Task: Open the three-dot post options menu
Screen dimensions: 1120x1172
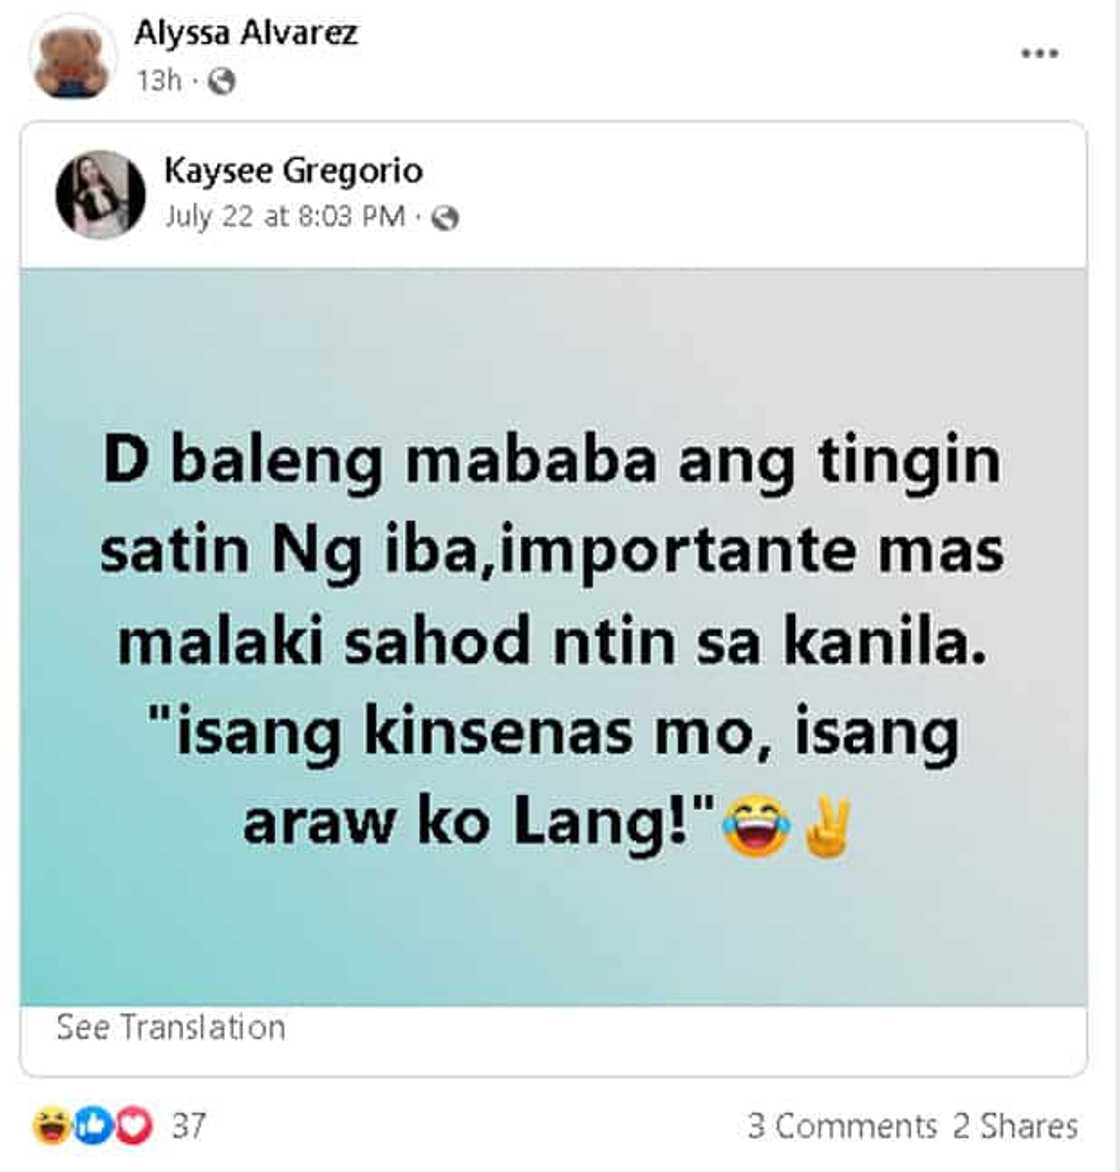Action: [1040, 53]
